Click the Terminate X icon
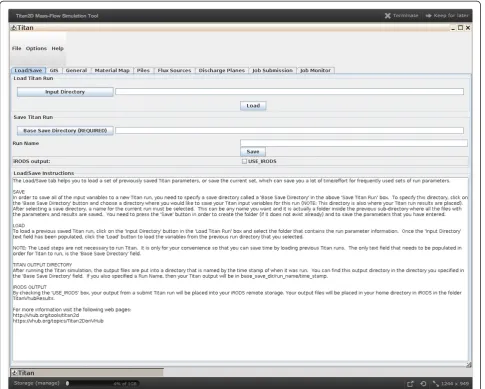Image resolution: width=485 pixels, height=389 pixels. pos(387,16)
